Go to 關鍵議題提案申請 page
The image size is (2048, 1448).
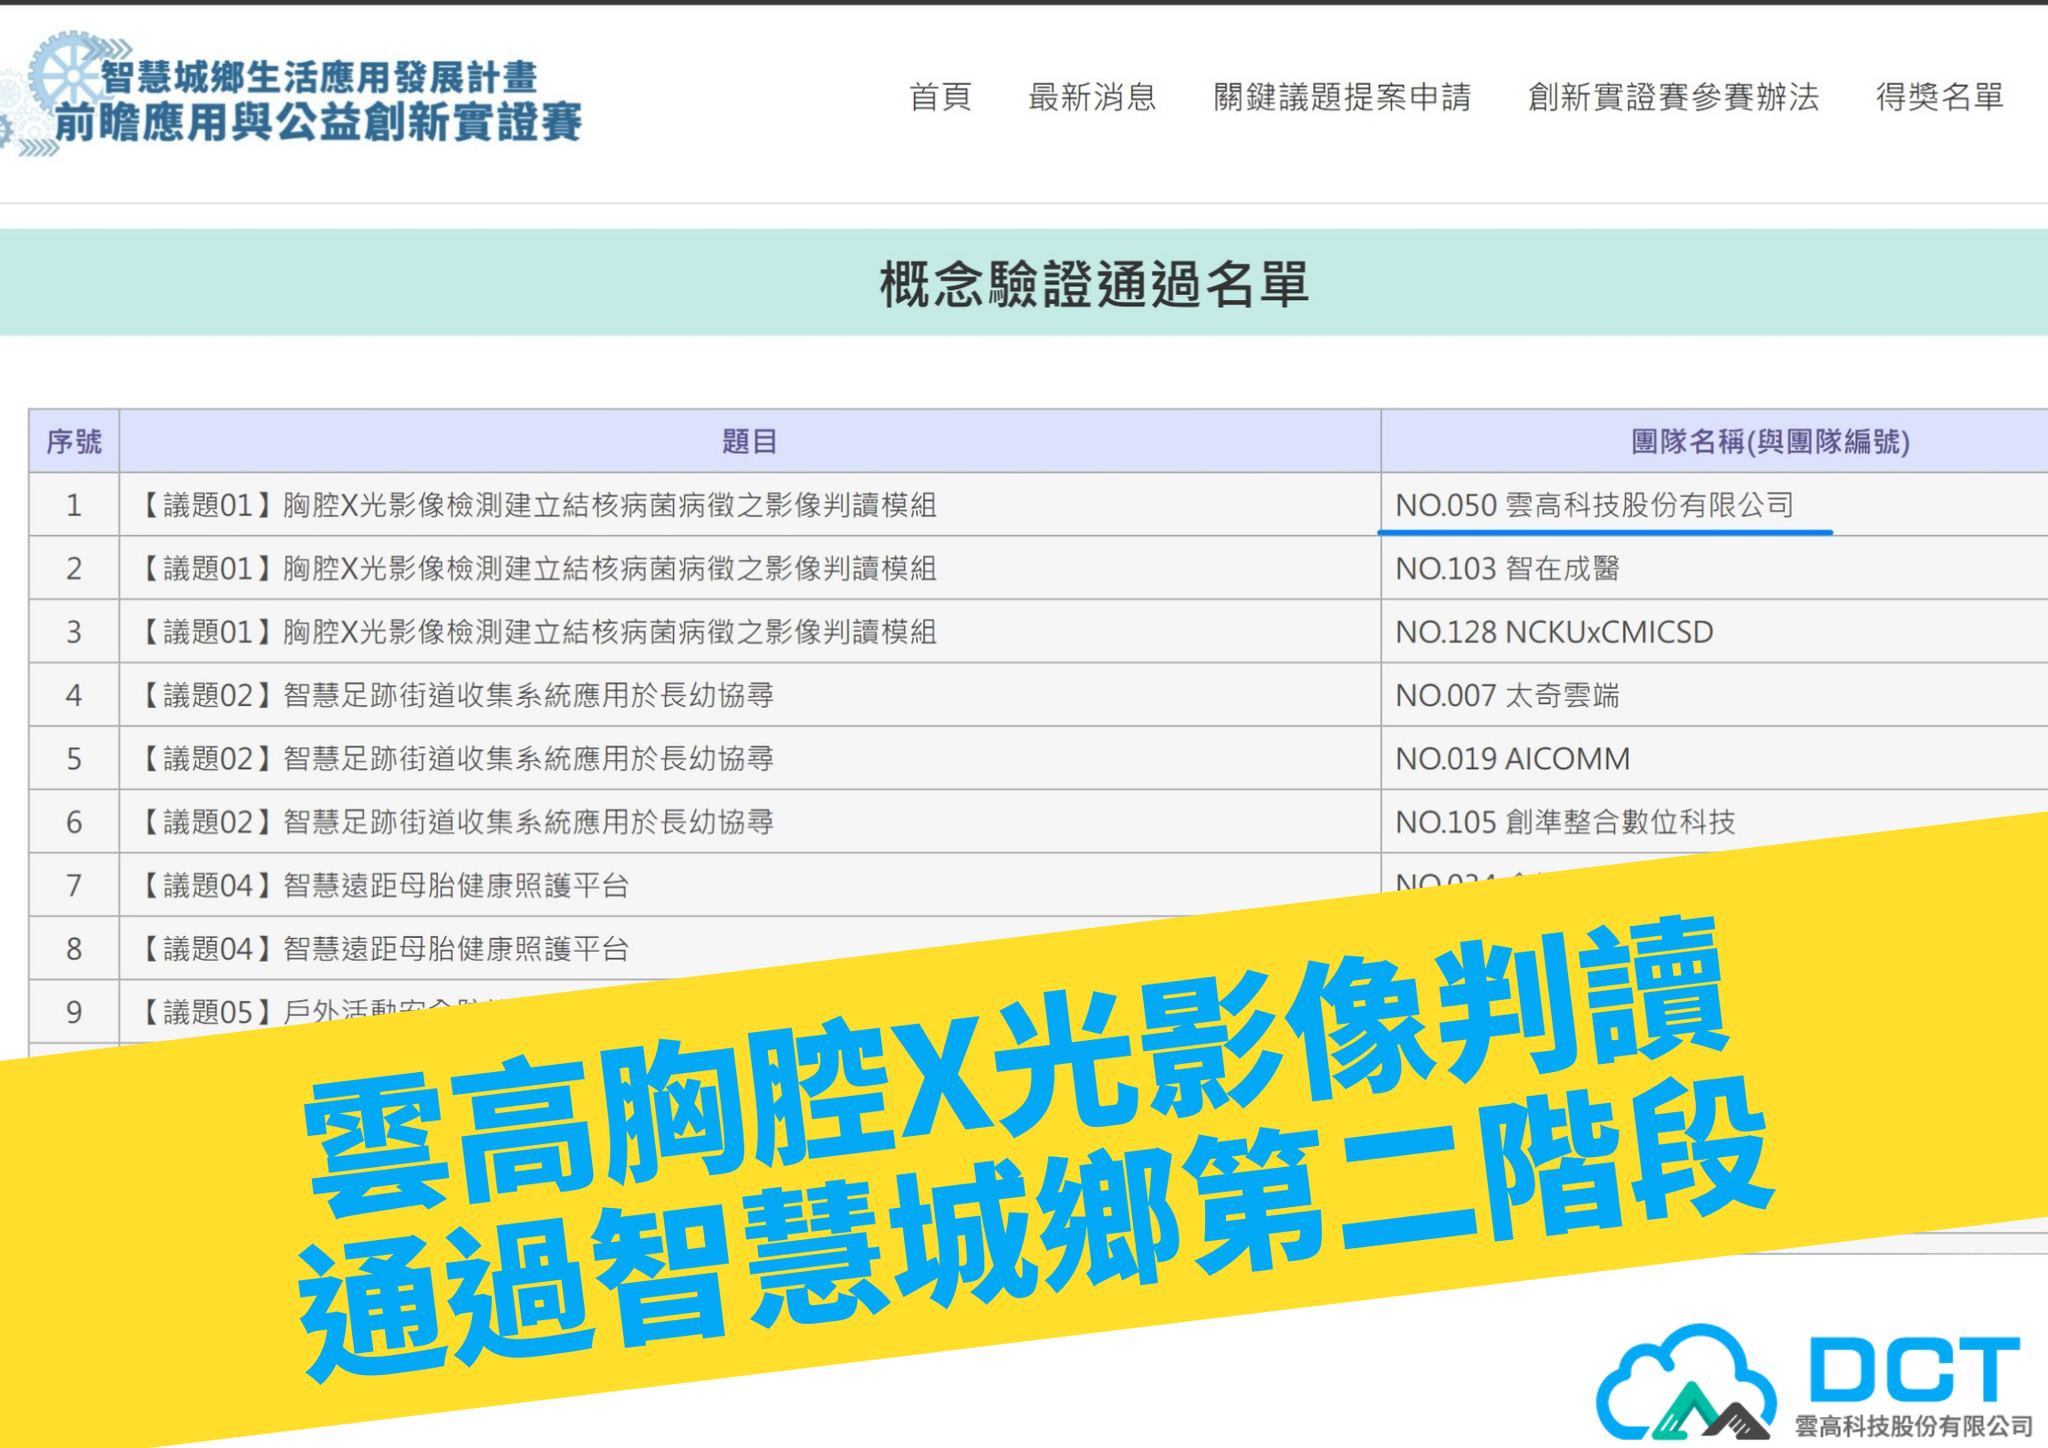[x=1342, y=98]
